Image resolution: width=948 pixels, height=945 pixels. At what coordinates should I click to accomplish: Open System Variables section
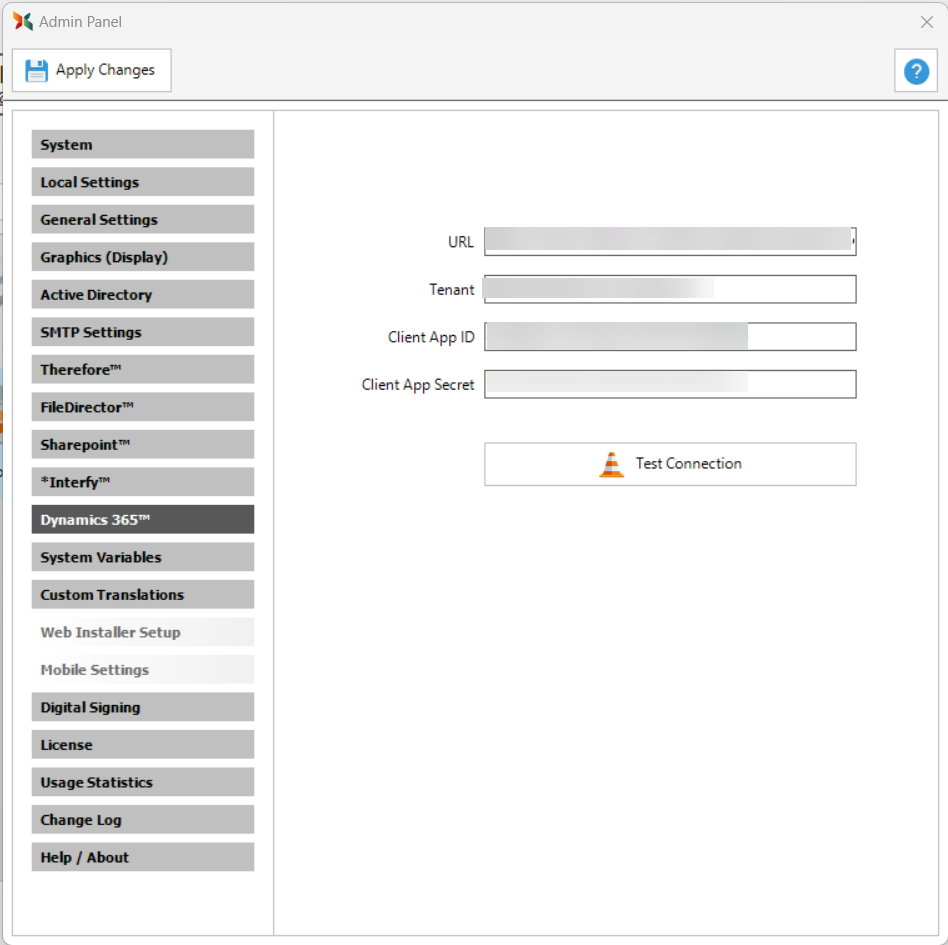(x=142, y=557)
